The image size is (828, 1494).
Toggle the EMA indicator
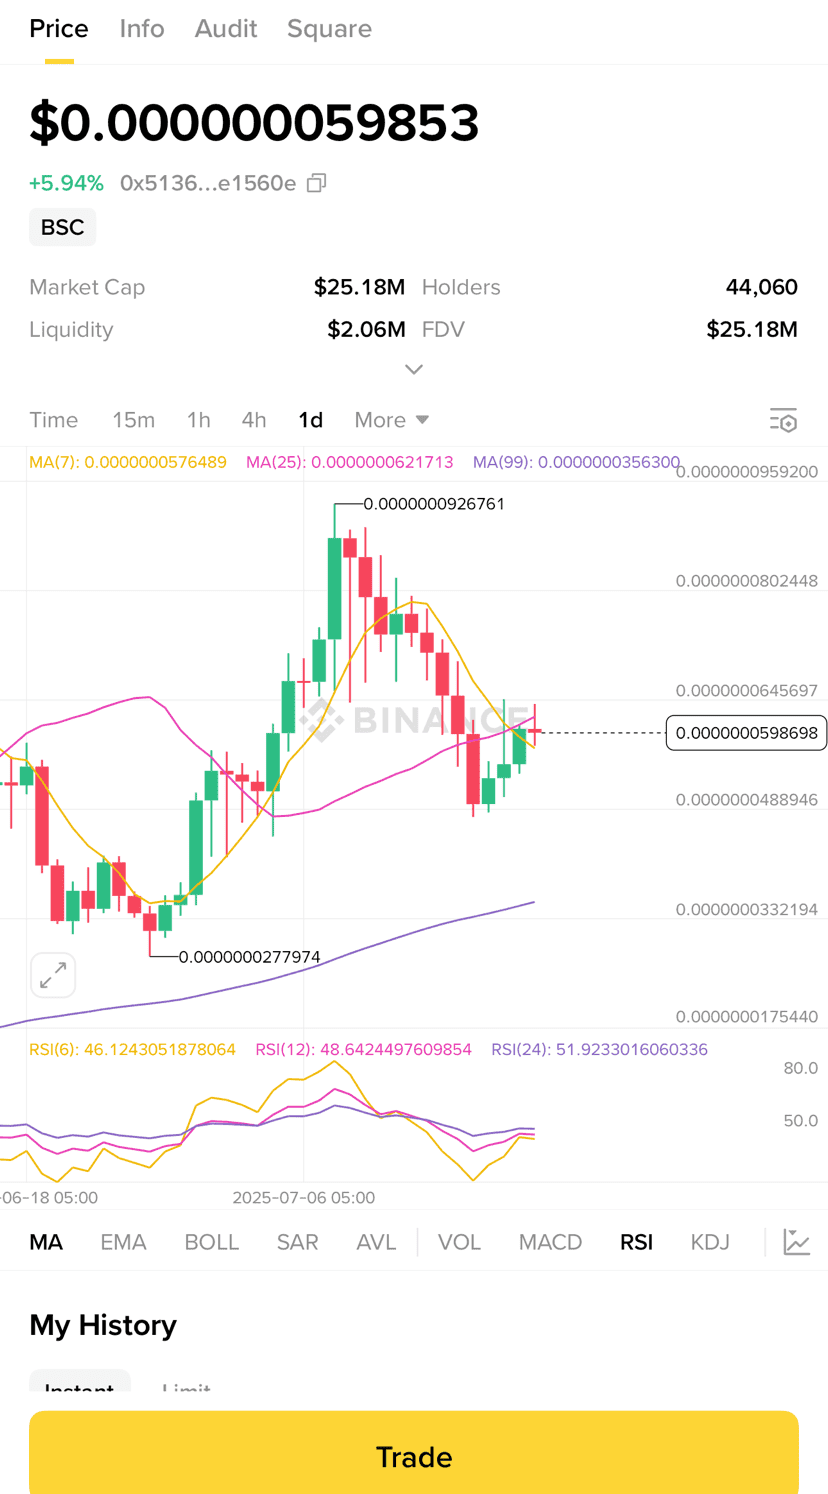123,1242
